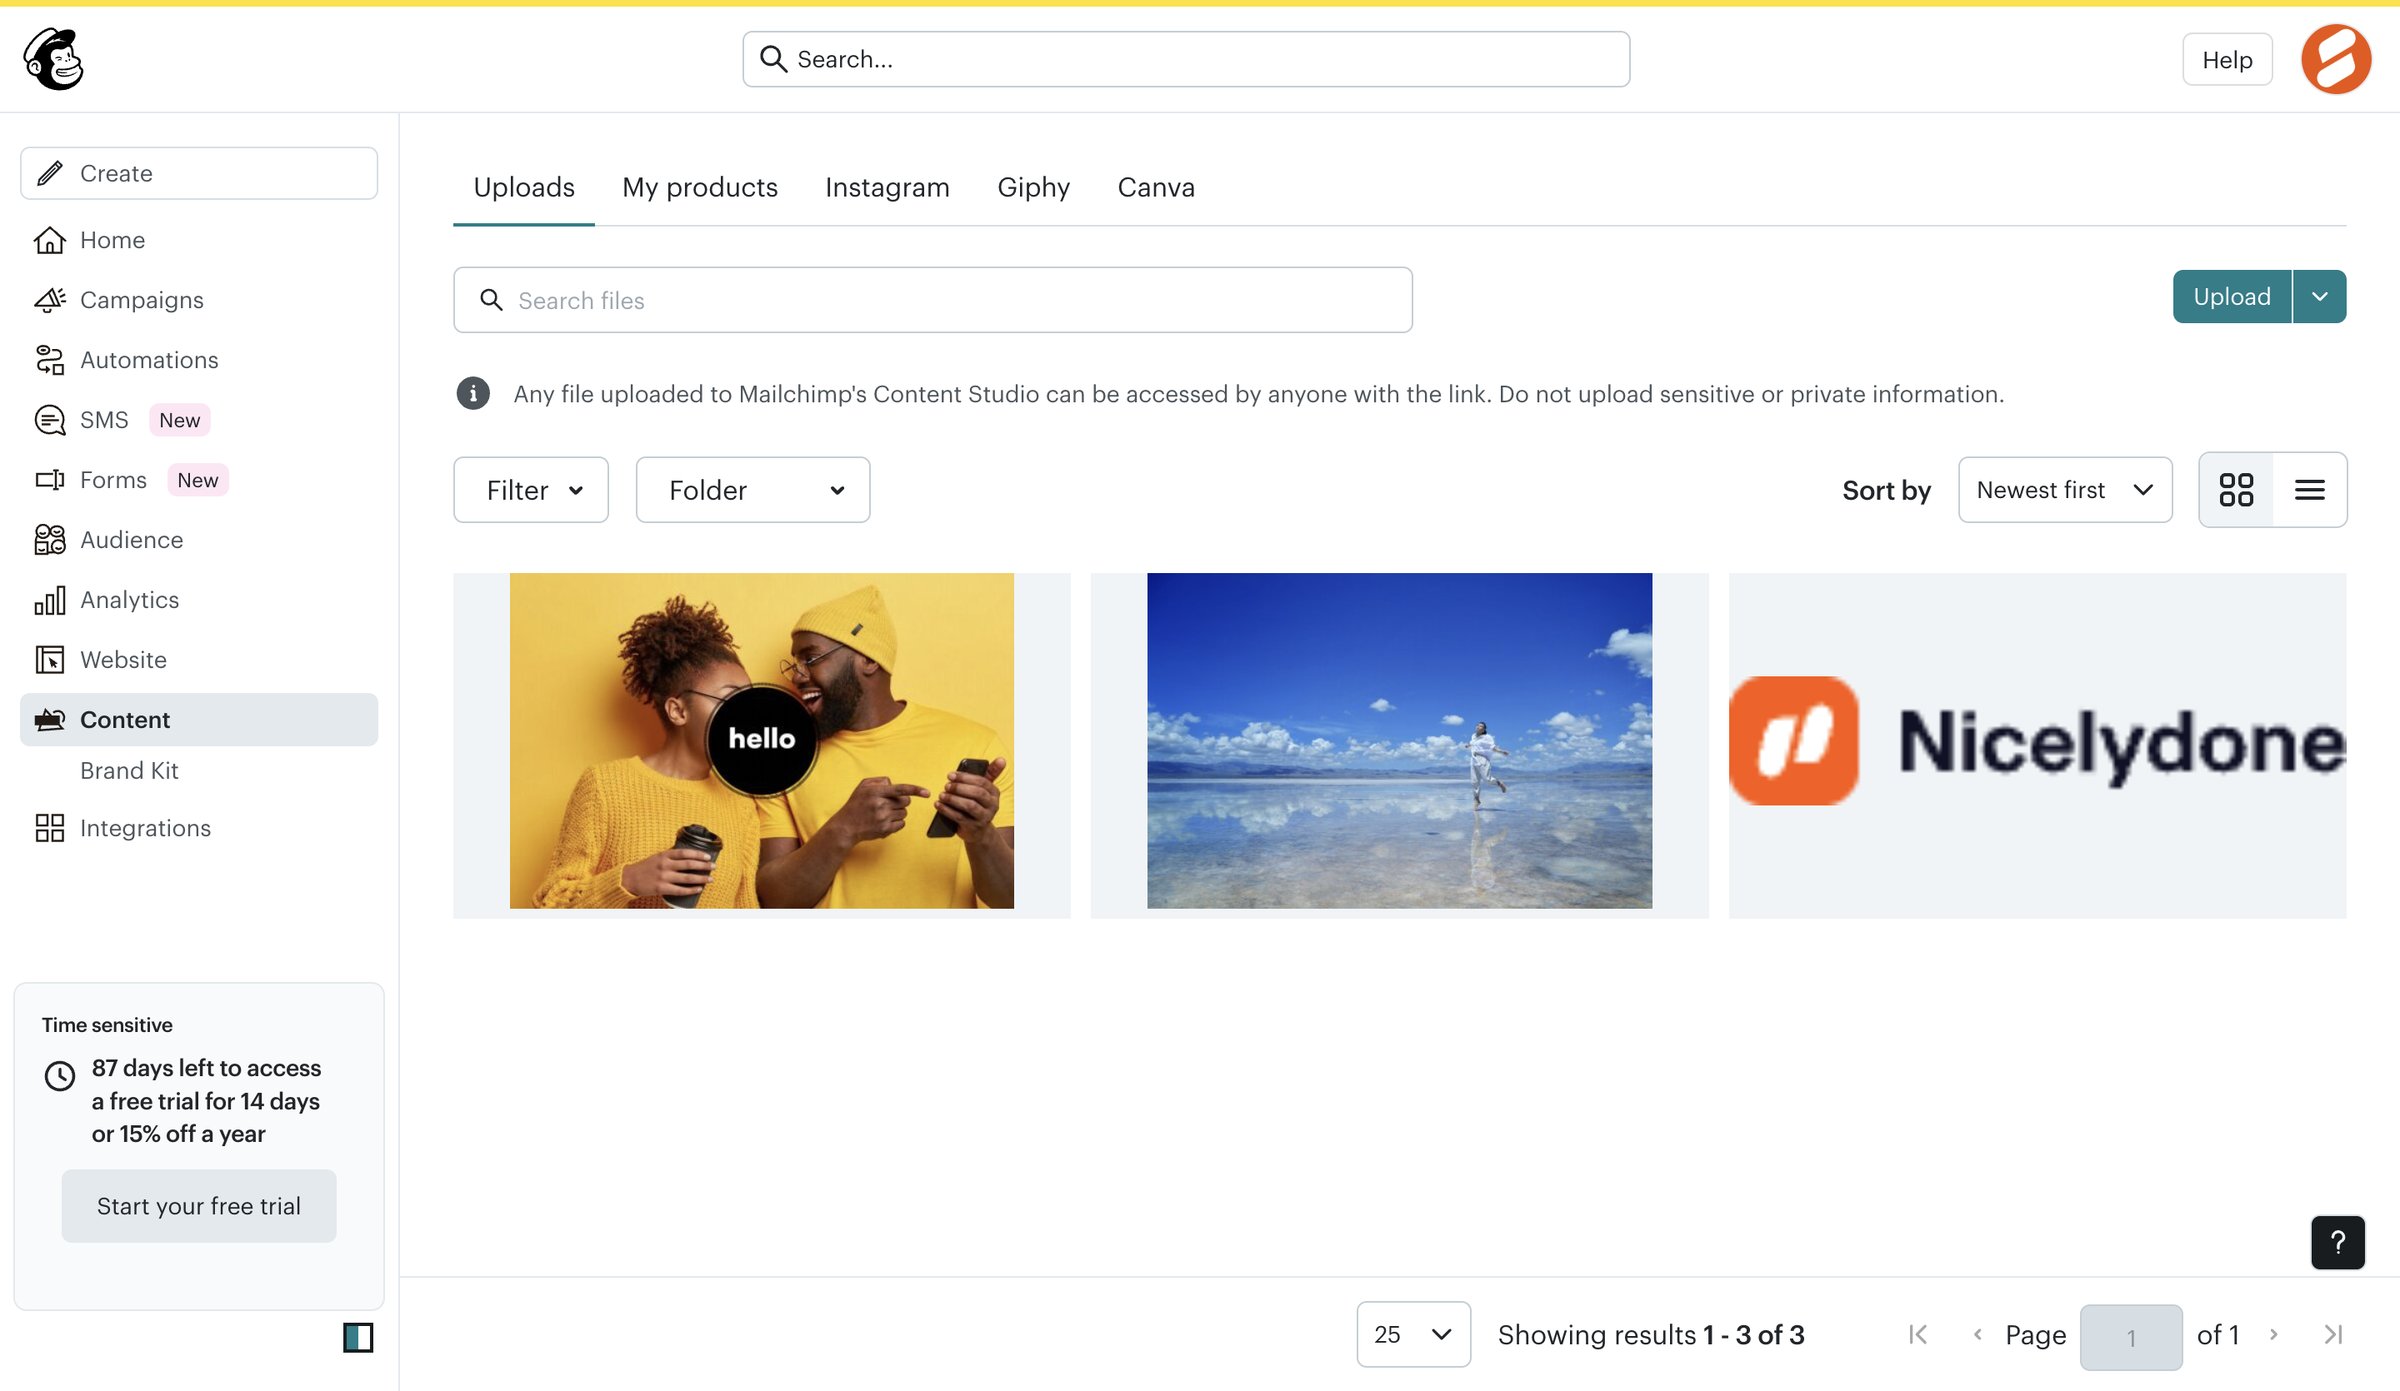2400x1391 pixels.
Task: Go to first page of results
Action: (1917, 1335)
